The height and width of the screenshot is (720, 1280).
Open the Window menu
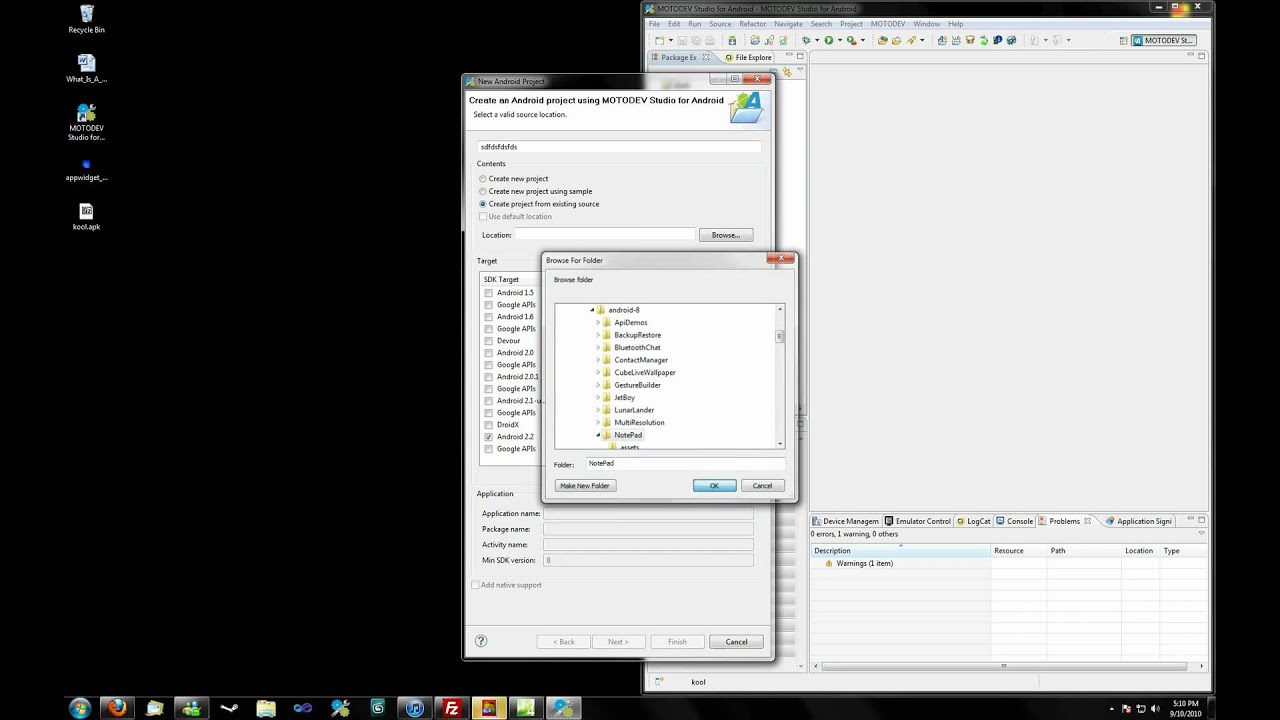coord(927,23)
